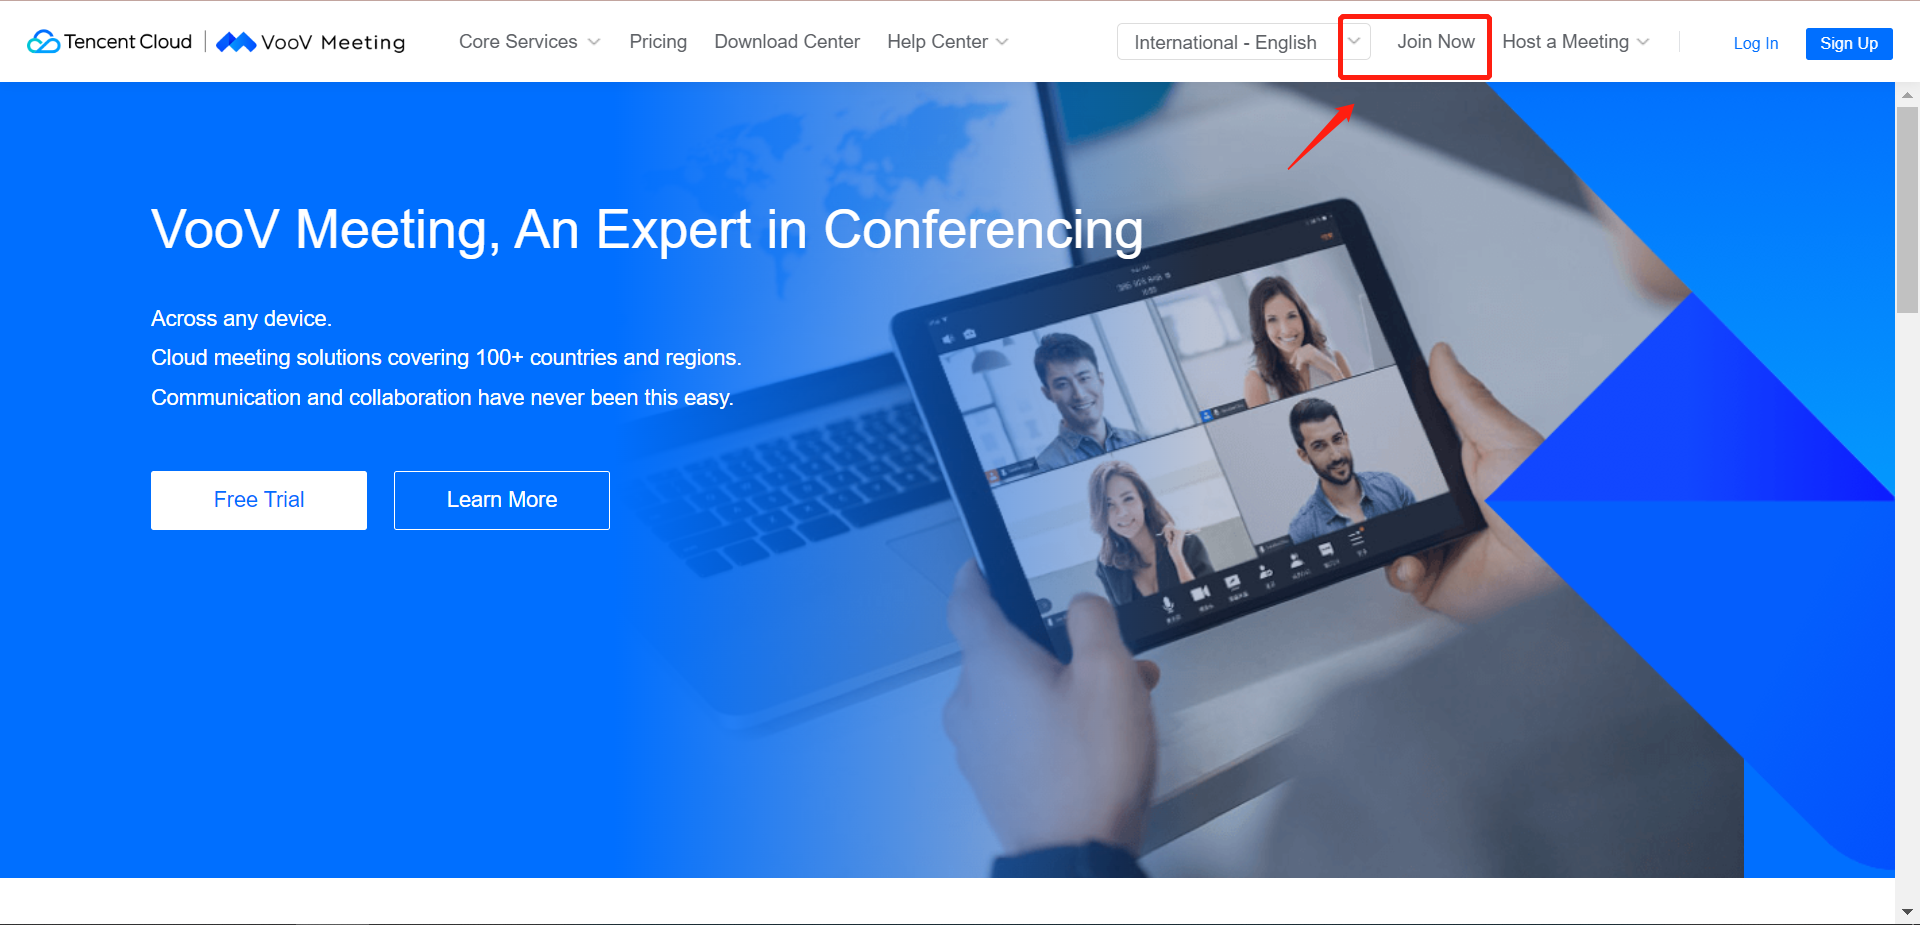Click the blue Sign Up button

click(1849, 43)
